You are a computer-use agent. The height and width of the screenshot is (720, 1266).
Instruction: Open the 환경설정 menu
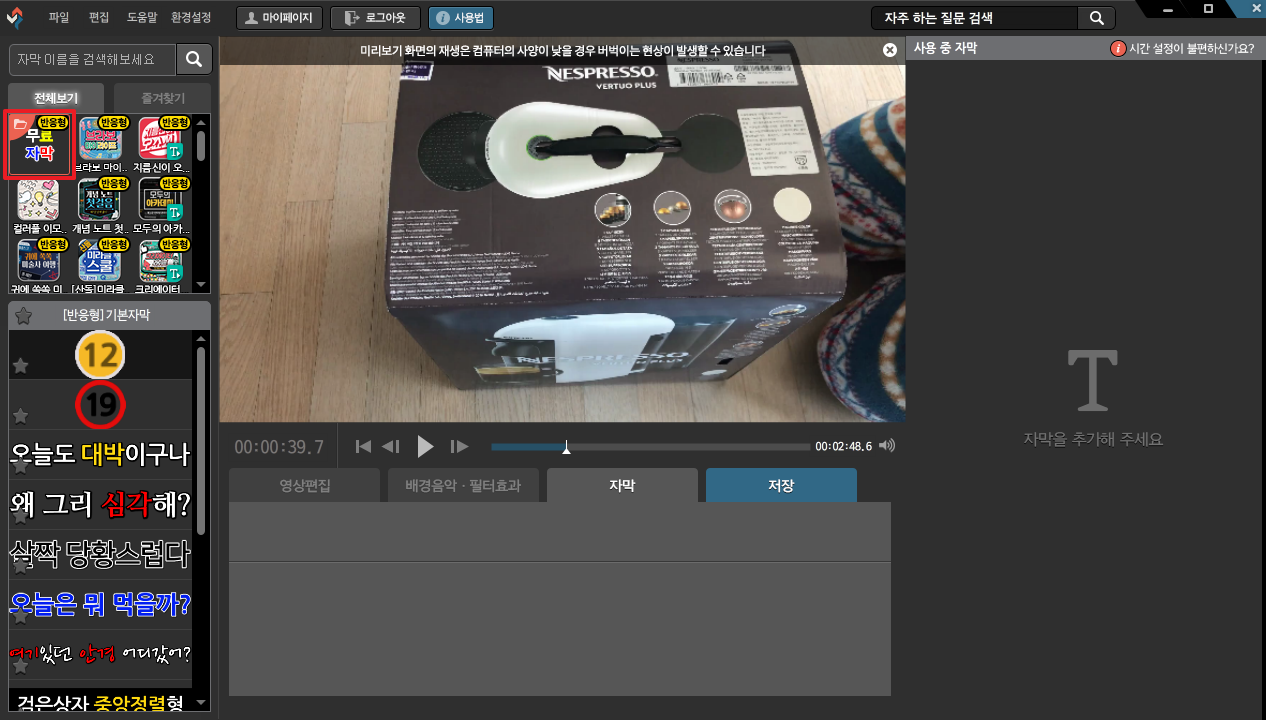pos(191,18)
